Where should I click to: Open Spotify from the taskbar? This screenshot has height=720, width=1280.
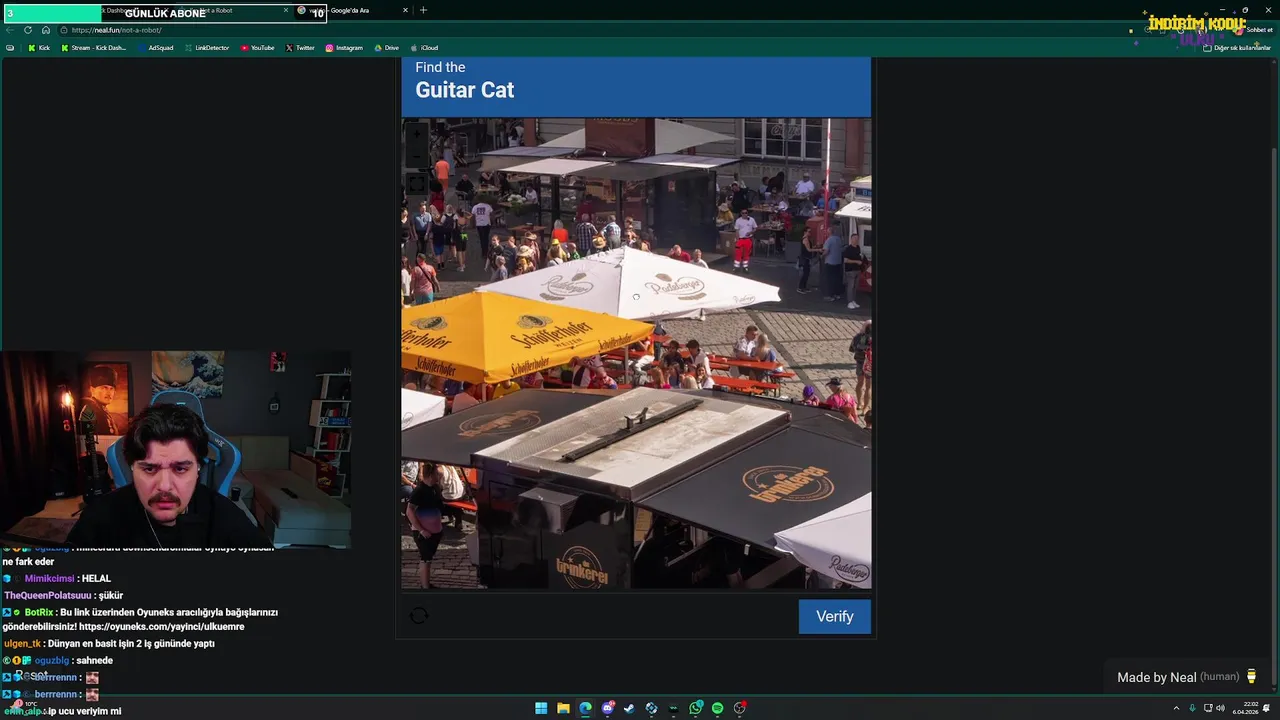coord(717,708)
